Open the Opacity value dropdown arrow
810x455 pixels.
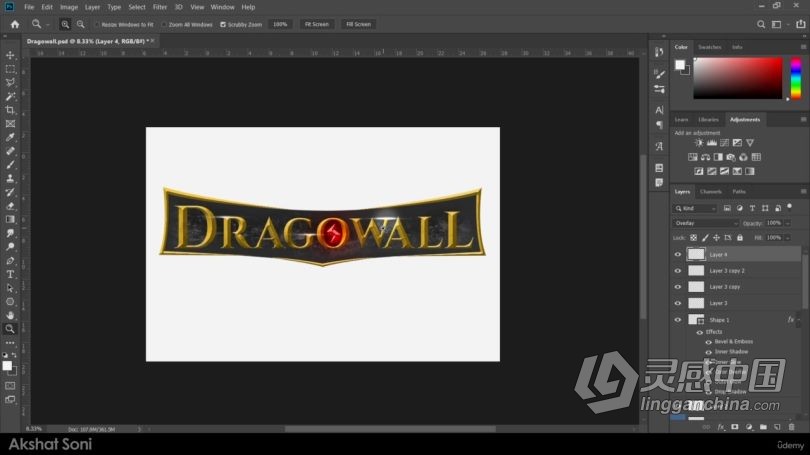pyautogui.click(x=788, y=223)
